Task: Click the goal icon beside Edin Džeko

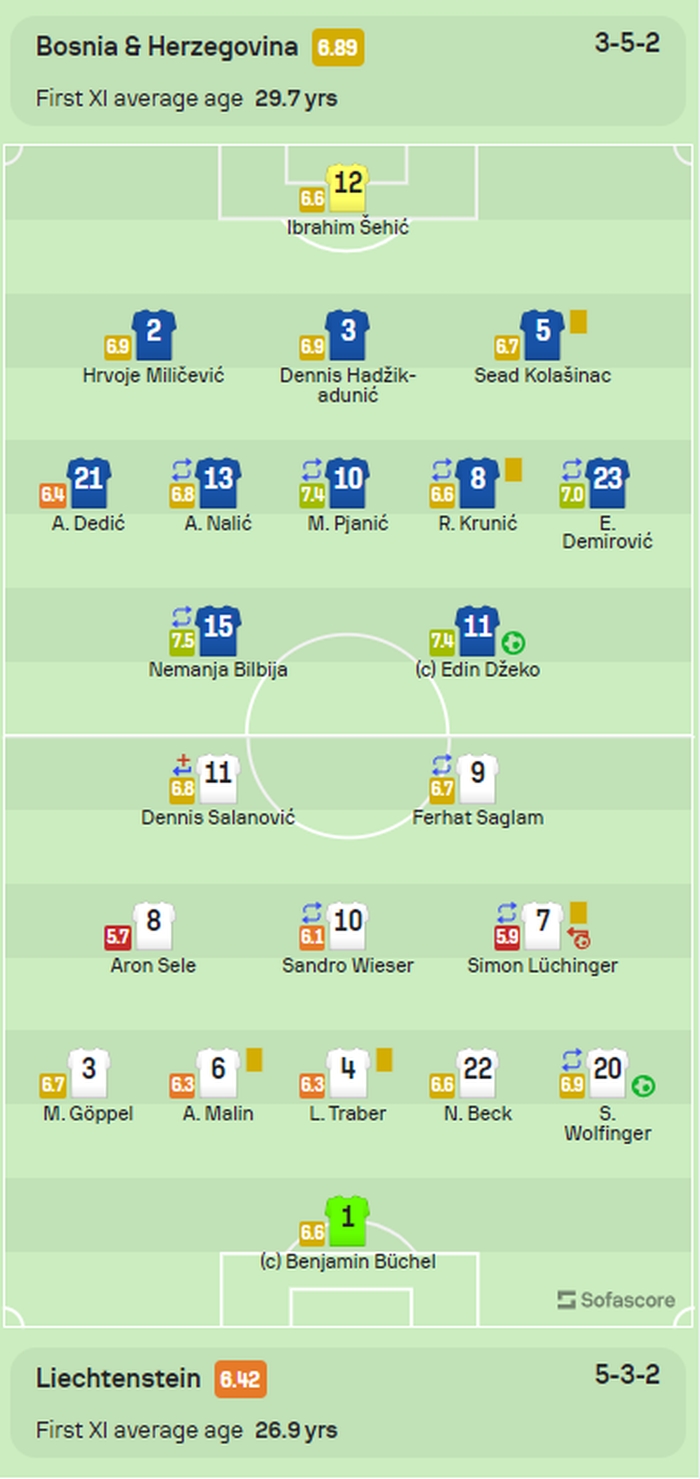Action: (514, 643)
